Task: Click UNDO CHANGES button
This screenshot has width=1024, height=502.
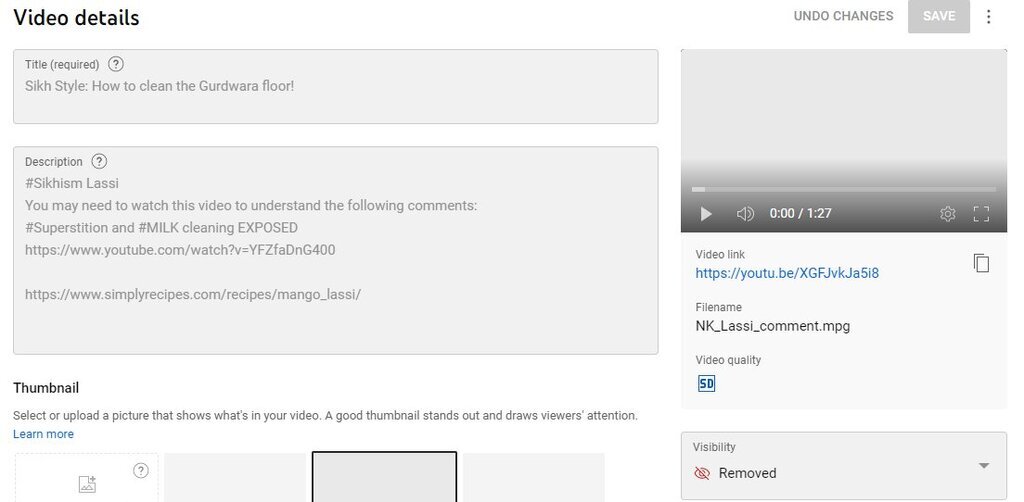Action: click(843, 16)
